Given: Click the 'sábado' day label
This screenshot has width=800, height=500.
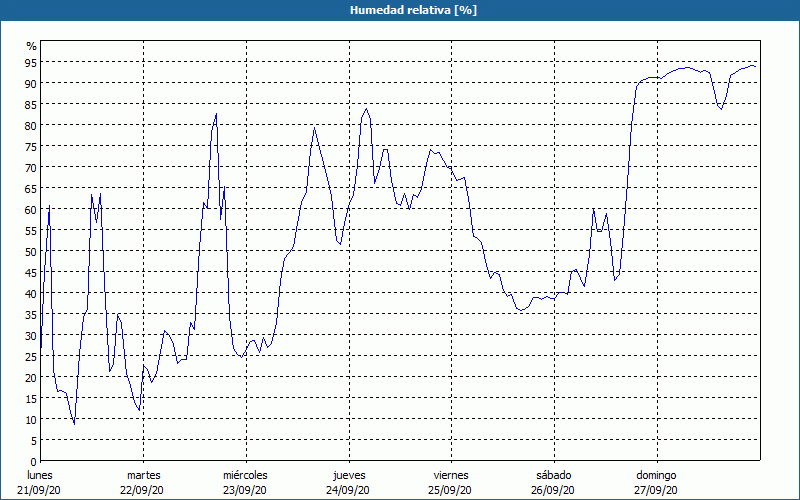Looking at the screenshot, I should pyautogui.click(x=554, y=475).
